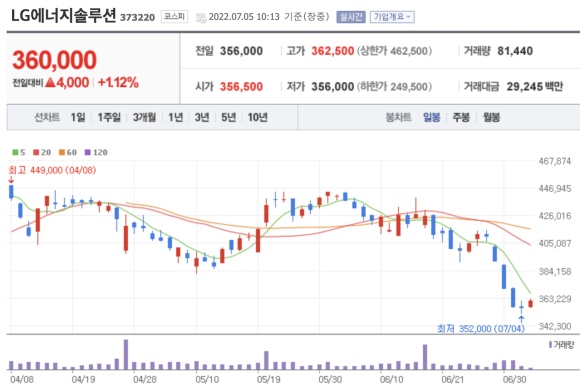This screenshot has height=391, width=580.
Task: Click the stock code 373220
Action: click(x=137, y=17)
